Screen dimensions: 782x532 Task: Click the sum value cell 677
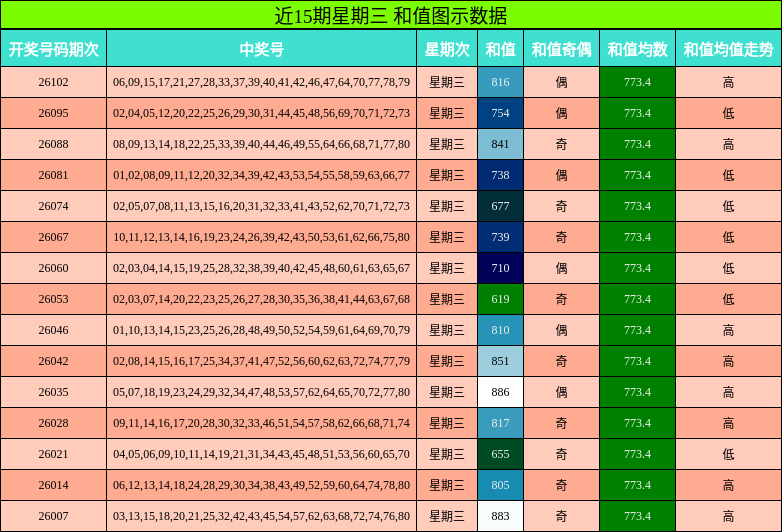tap(500, 206)
